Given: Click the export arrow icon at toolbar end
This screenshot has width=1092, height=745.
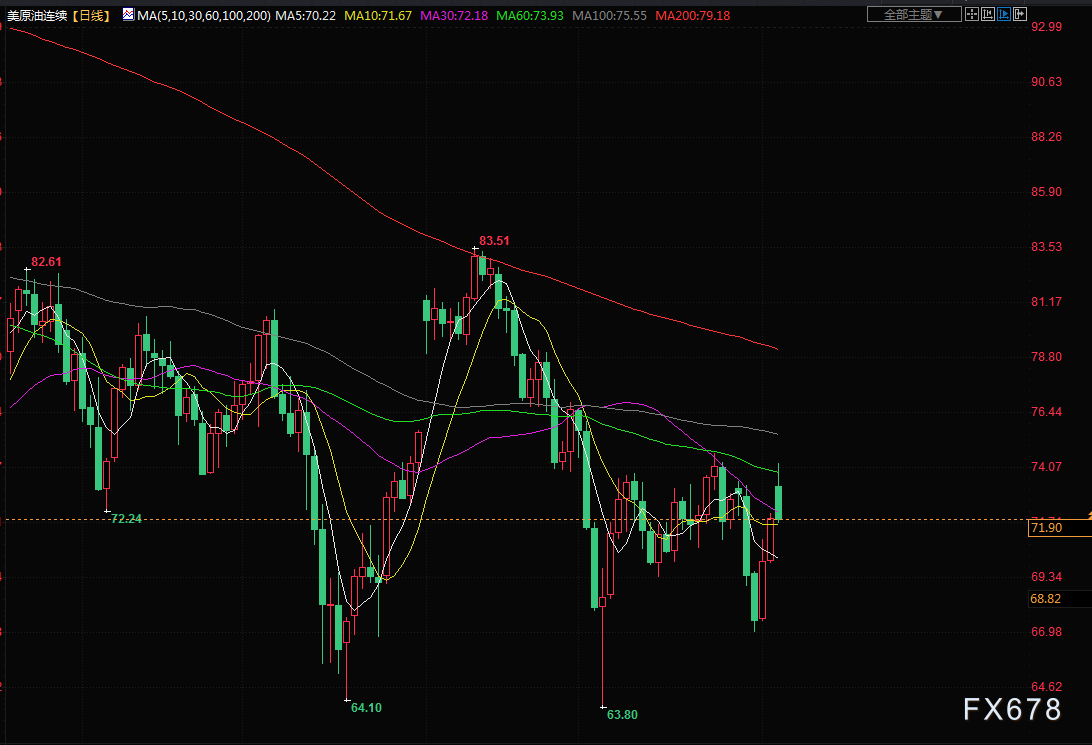Looking at the screenshot, I should (x=1020, y=14).
